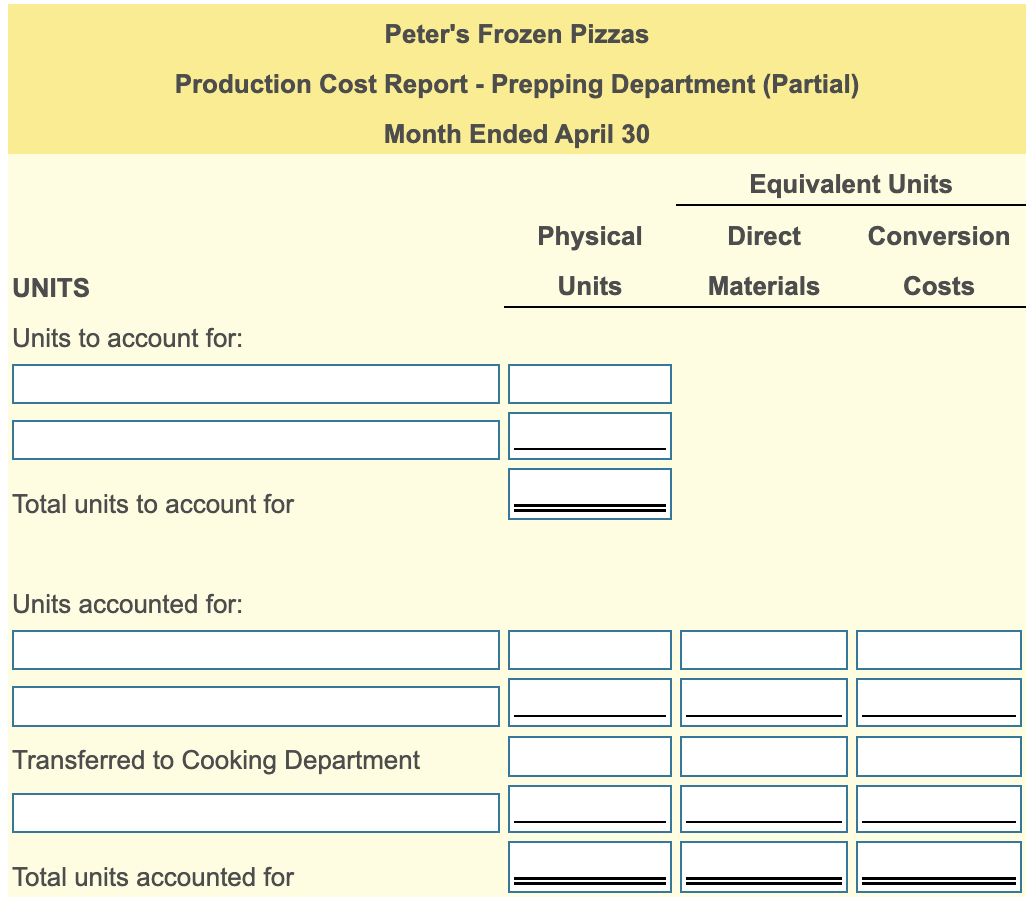Select the Physical Units field in the first row
1036x908 pixels.
pyautogui.click(x=589, y=383)
